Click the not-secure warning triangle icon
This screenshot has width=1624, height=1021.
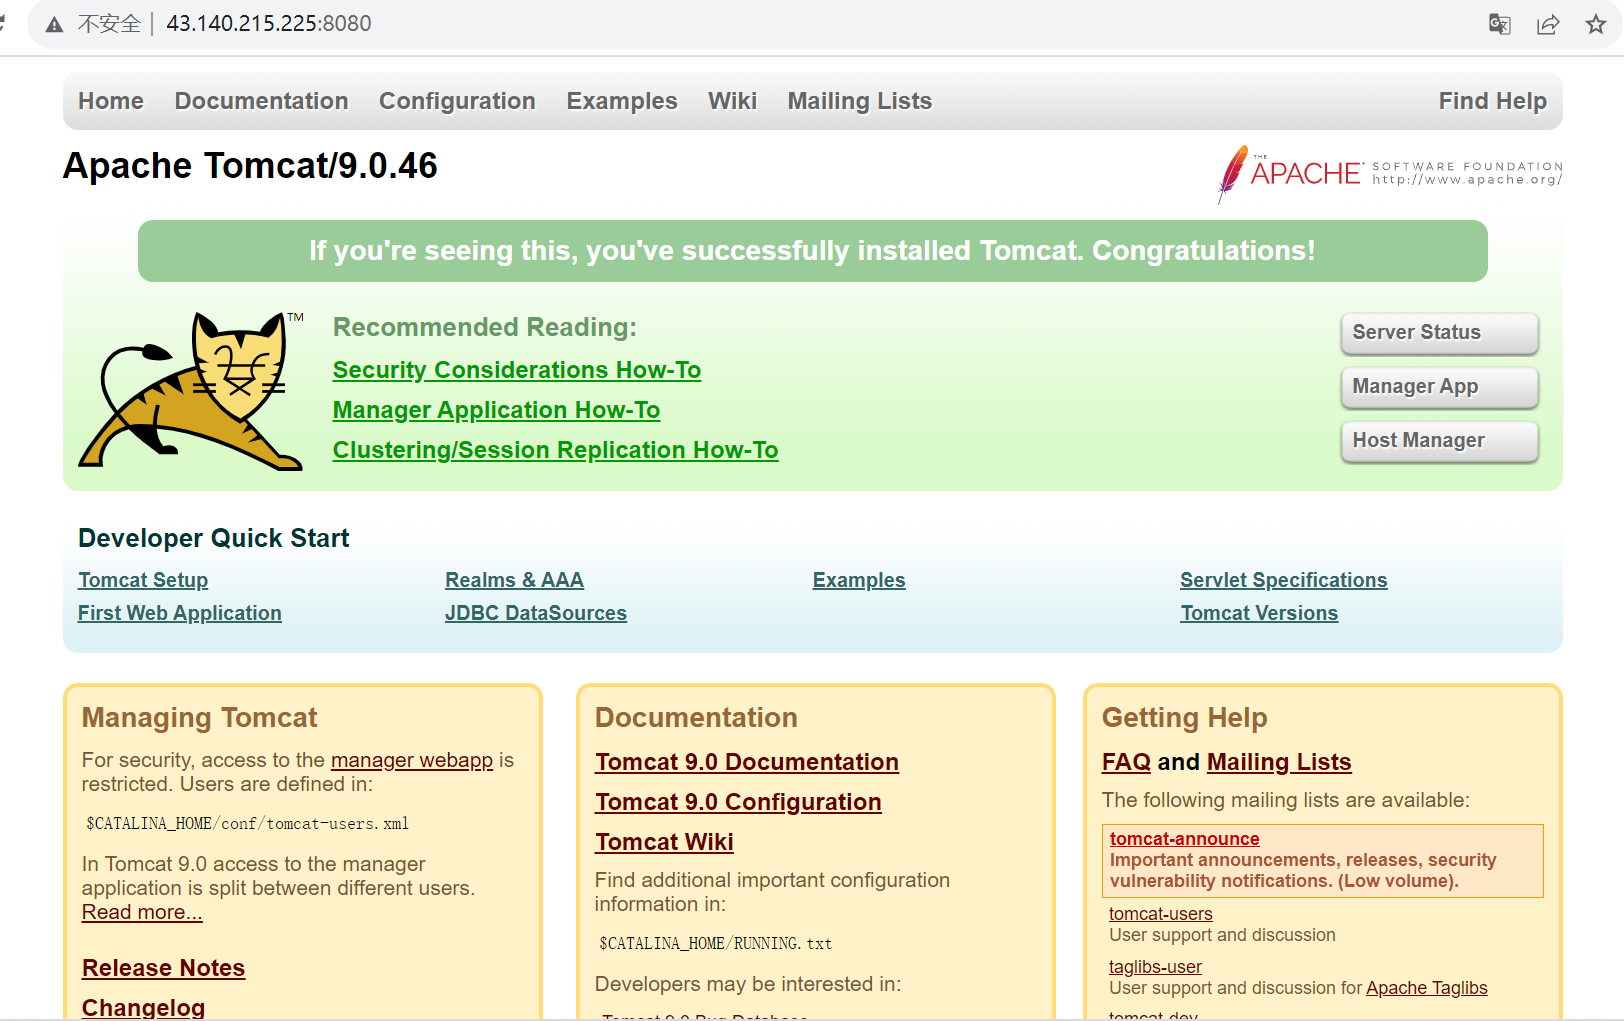(54, 24)
